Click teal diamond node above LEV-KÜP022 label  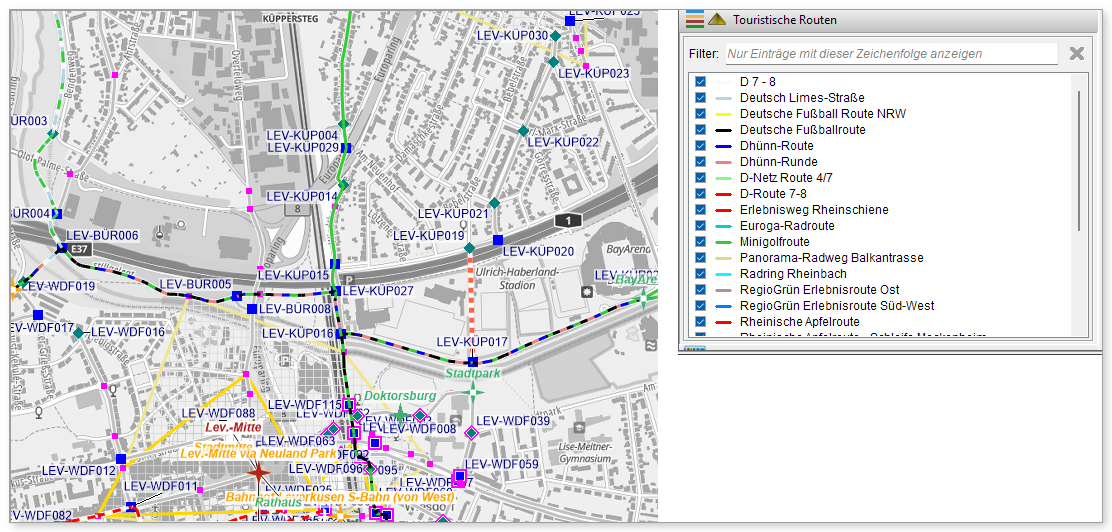pos(523,131)
